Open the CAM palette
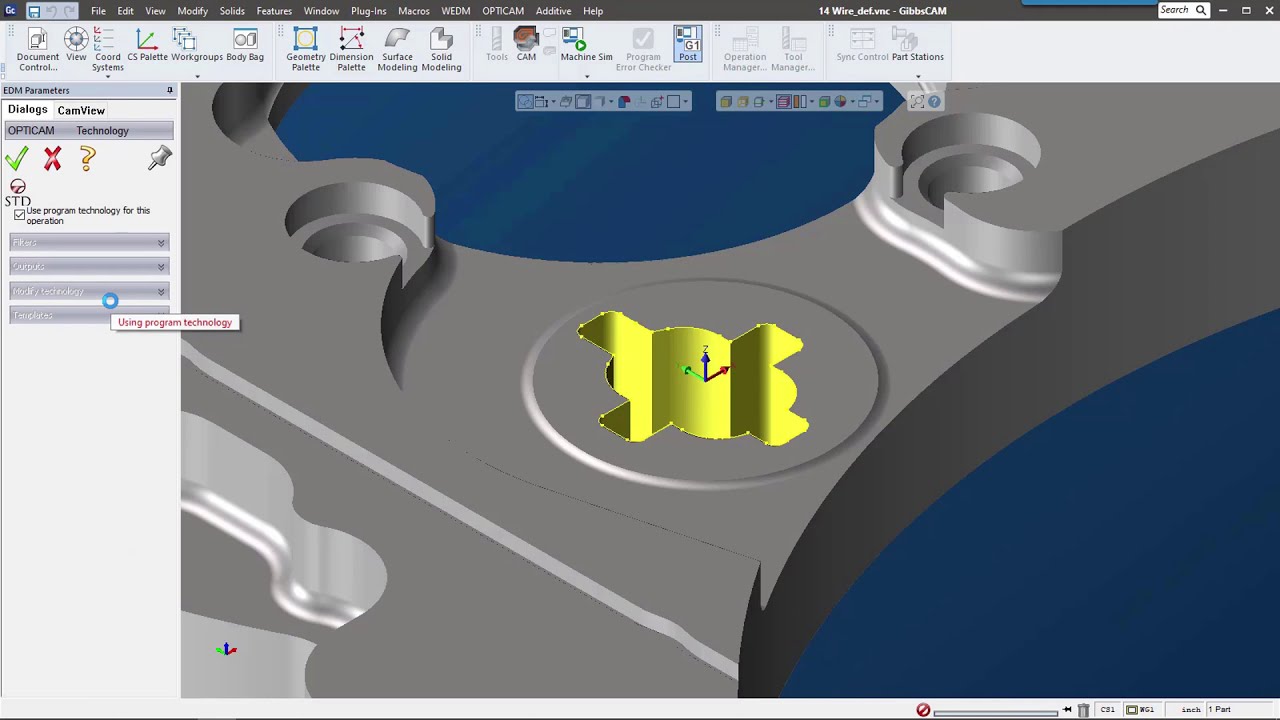Screen dimensions: 1280x720 526,46
